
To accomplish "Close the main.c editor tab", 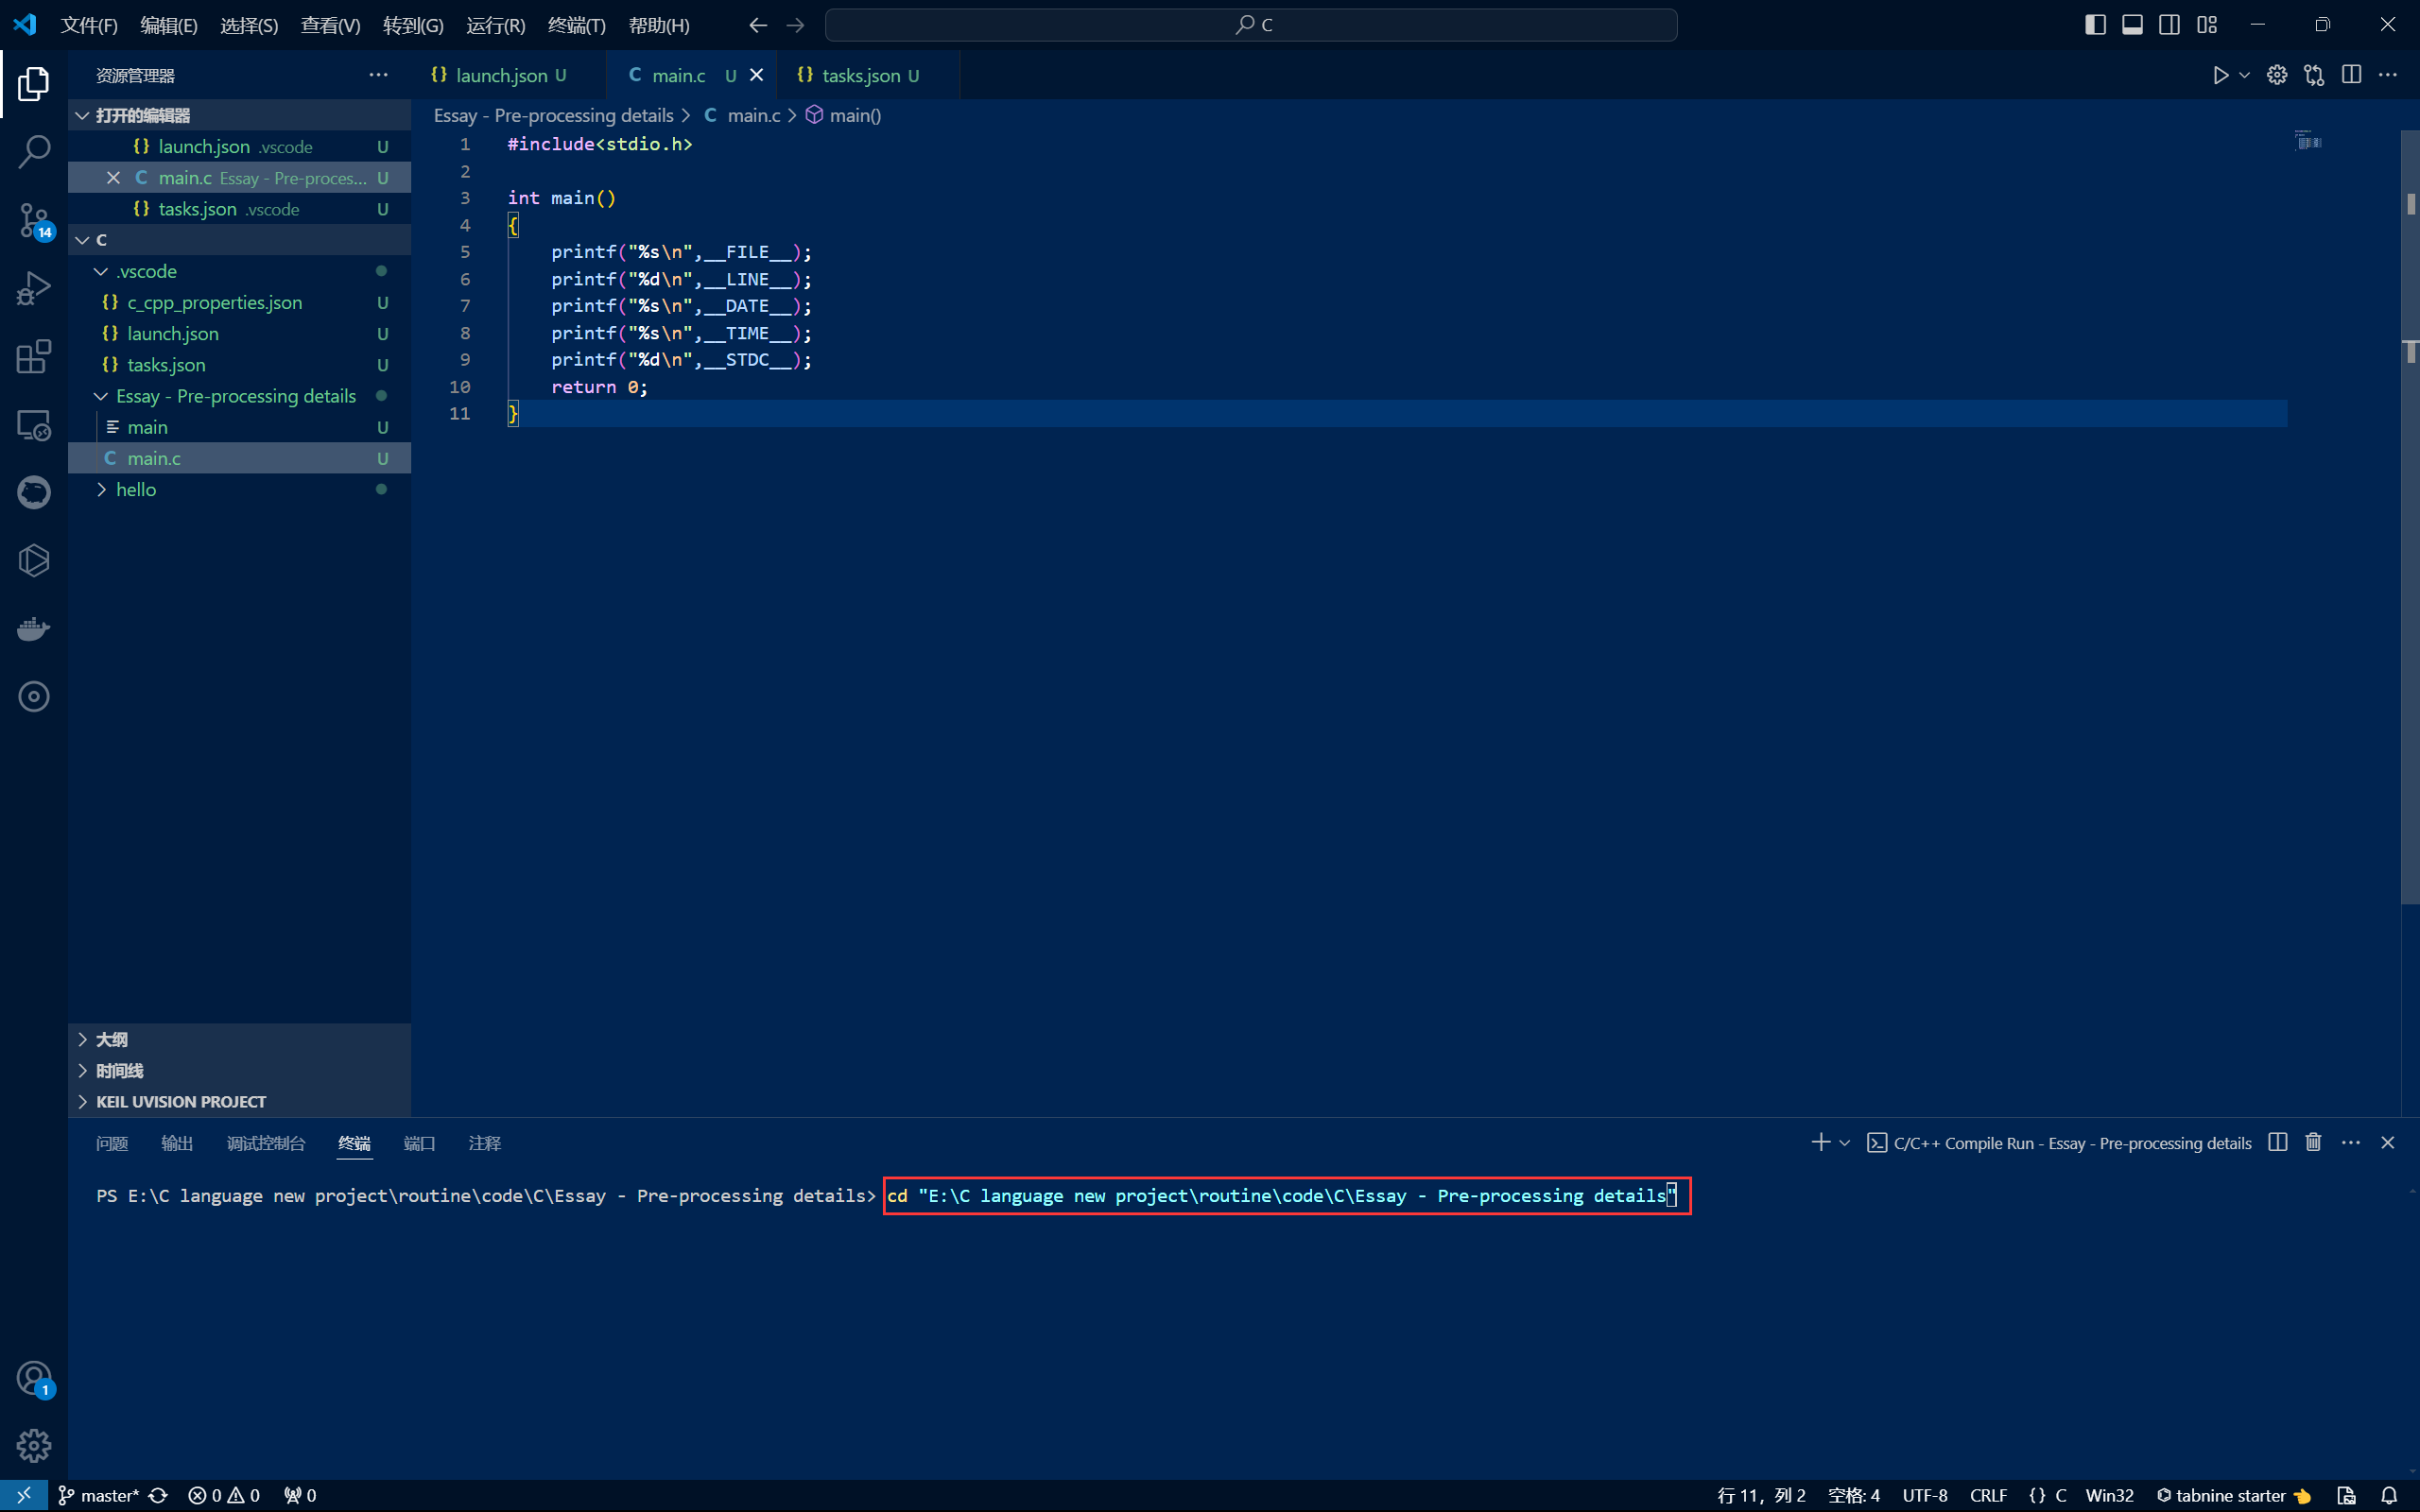I will 757,75.
